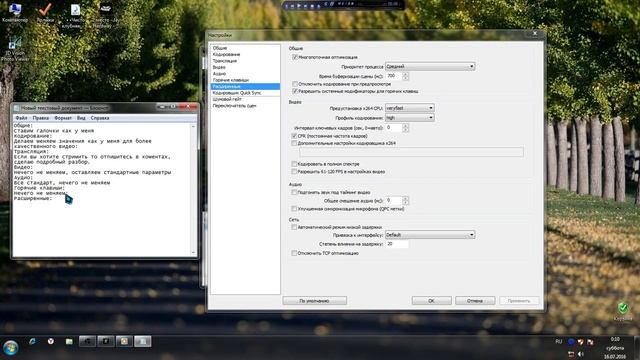
Task: Check Подогнать звук под тайминг видео
Action: pos(294,192)
